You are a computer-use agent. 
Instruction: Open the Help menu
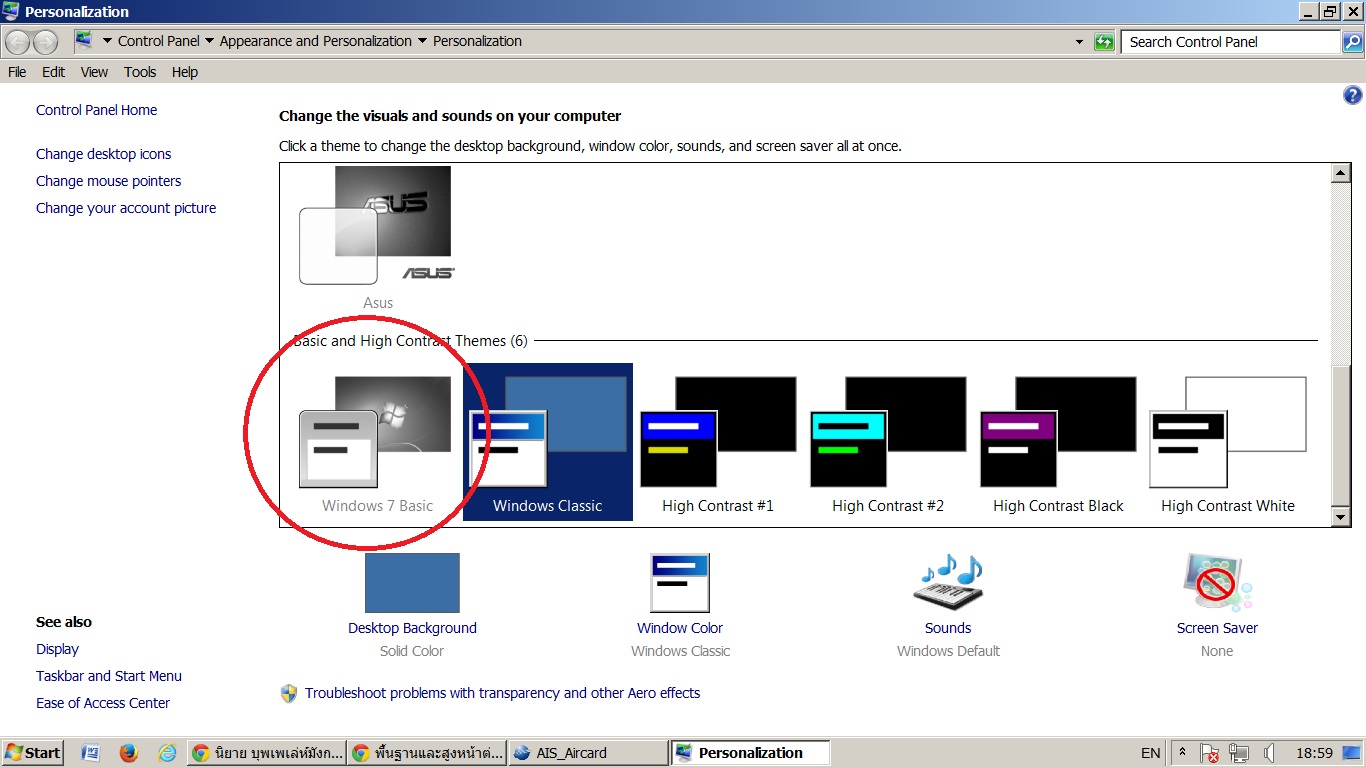pos(185,72)
